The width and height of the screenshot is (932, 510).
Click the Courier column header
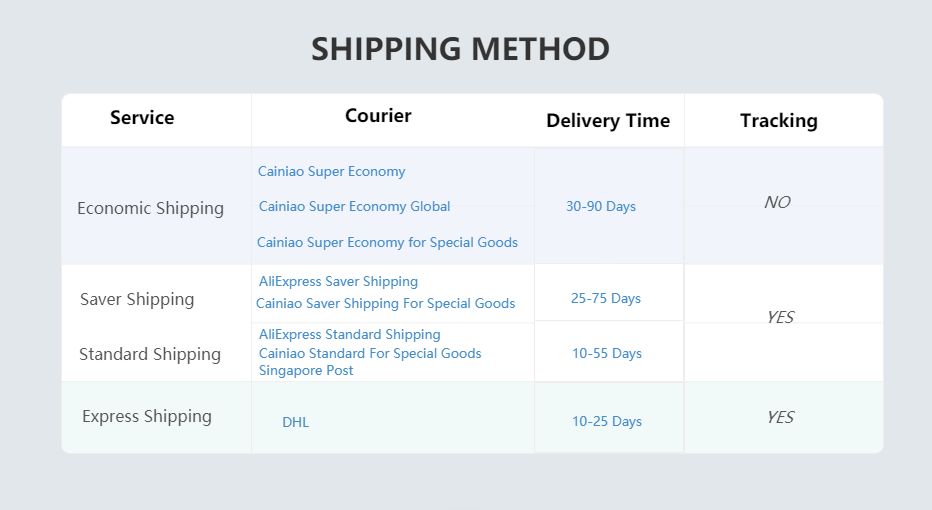[x=378, y=116]
